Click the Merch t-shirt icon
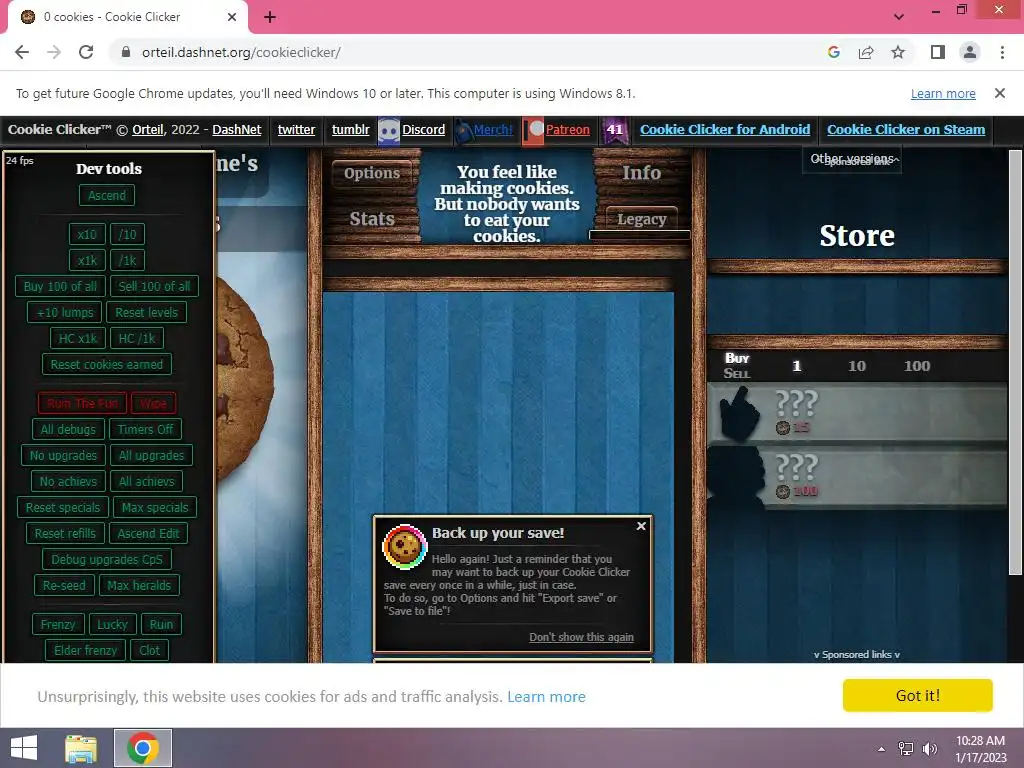The height and width of the screenshot is (768, 1024). pos(463,131)
